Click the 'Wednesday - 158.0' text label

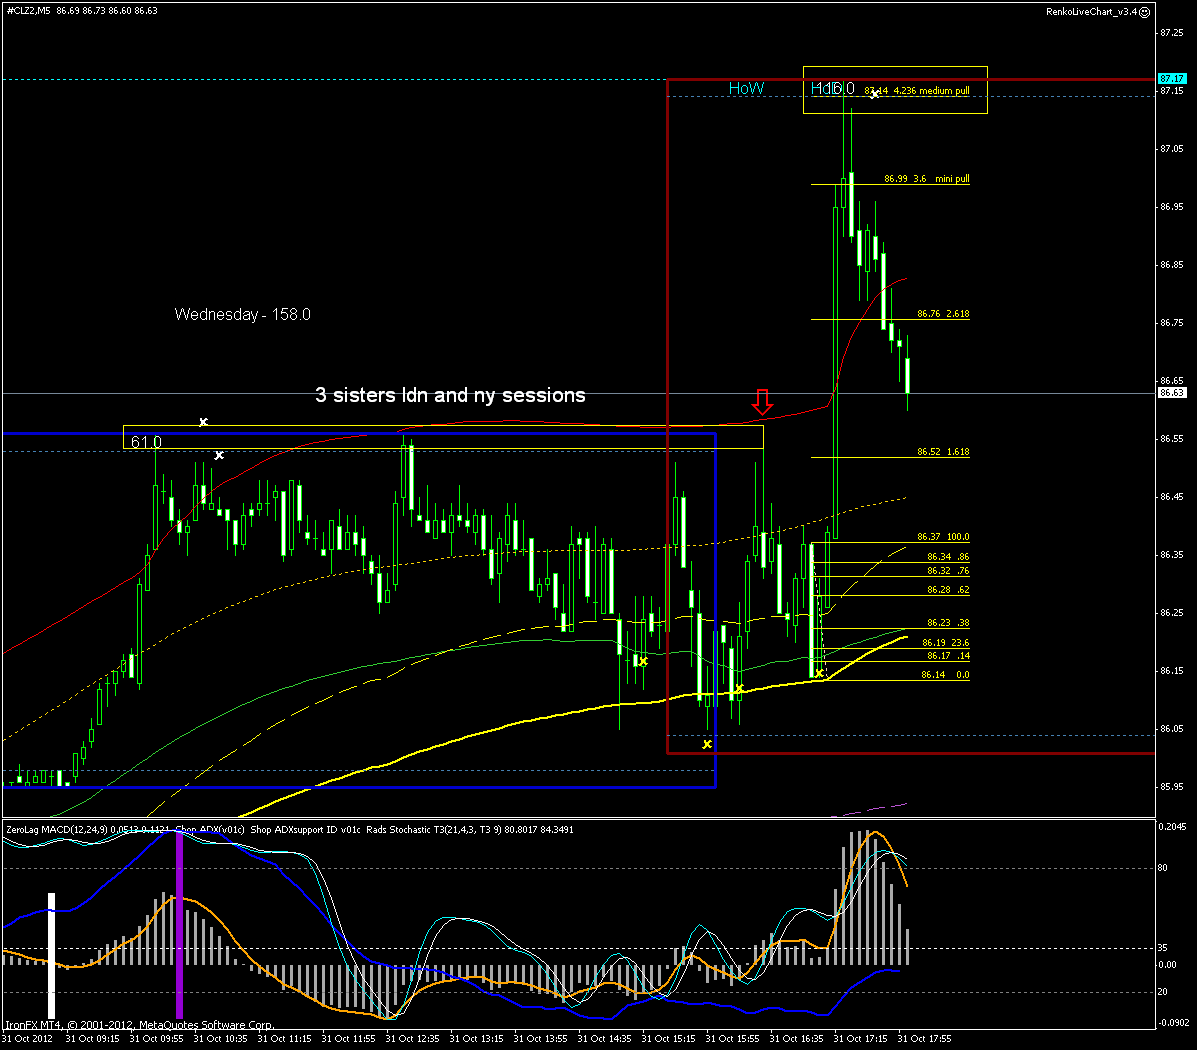[x=242, y=315]
